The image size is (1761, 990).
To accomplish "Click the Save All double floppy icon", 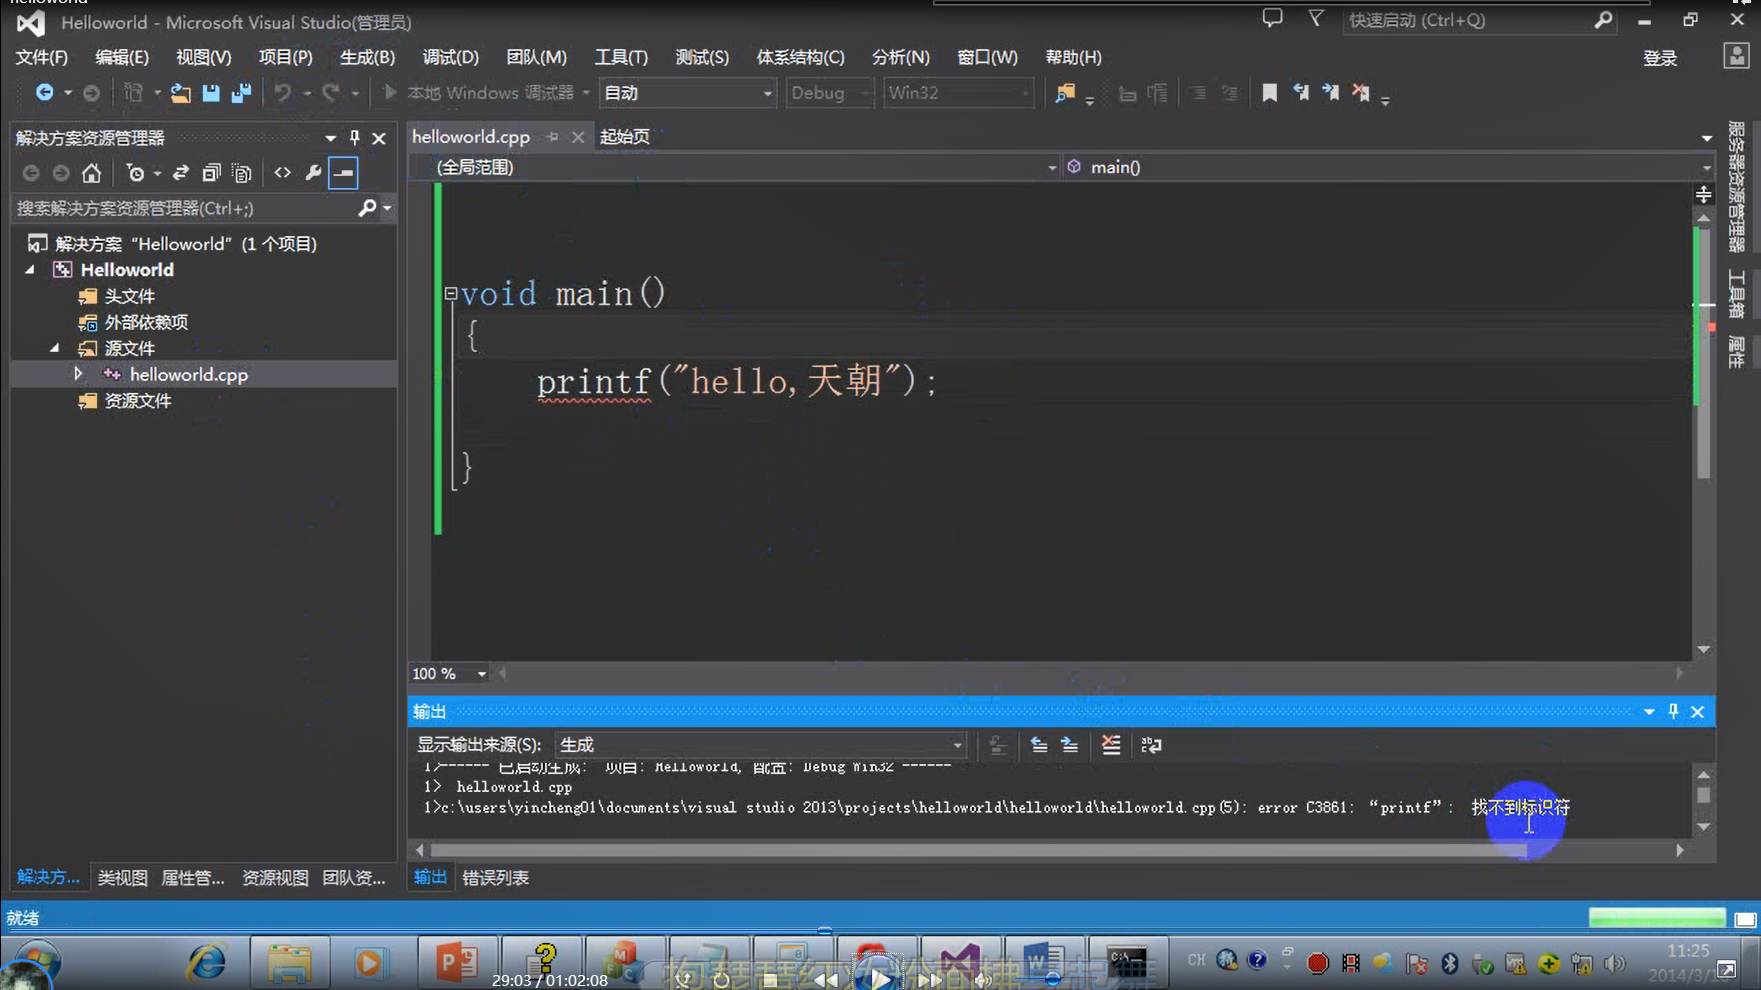I will 241,93.
